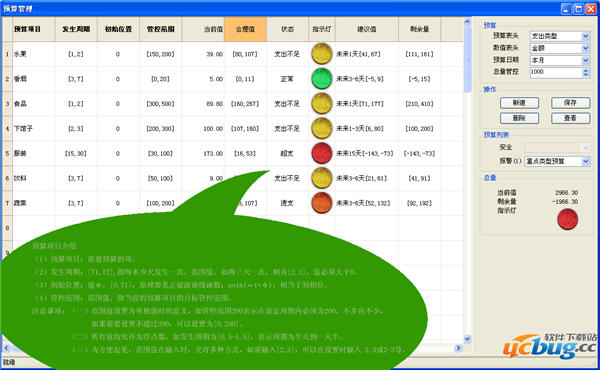Click the 当前值 column header

(x=203, y=29)
